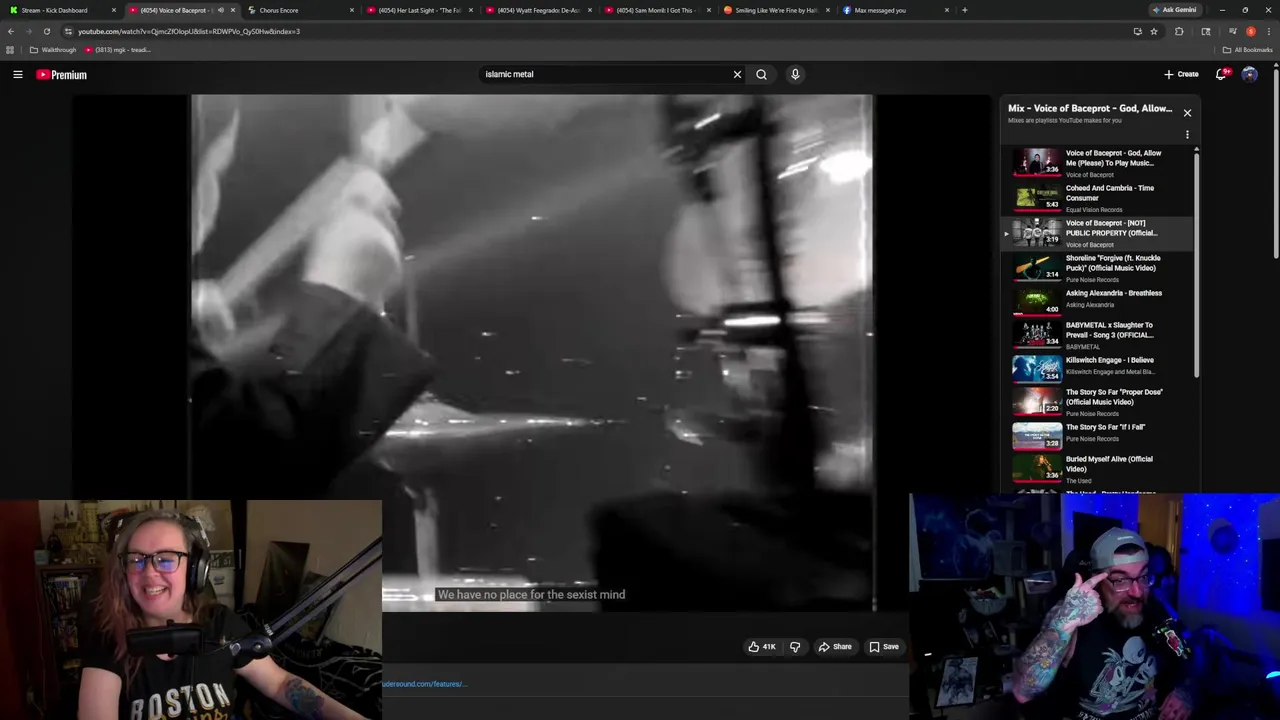Close the Stream - Kick Dashboard tab
Viewport: 1280px width, 720px height.
click(114, 10)
